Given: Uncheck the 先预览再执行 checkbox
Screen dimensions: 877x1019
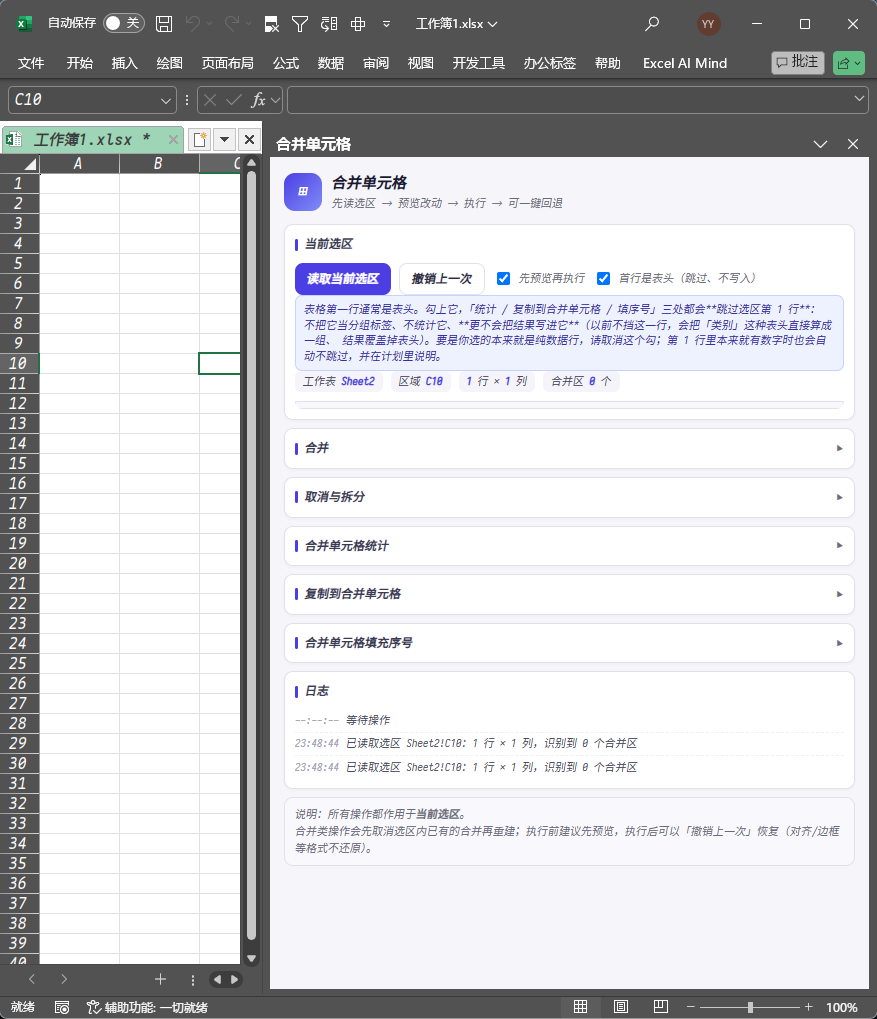Looking at the screenshot, I should 503,278.
